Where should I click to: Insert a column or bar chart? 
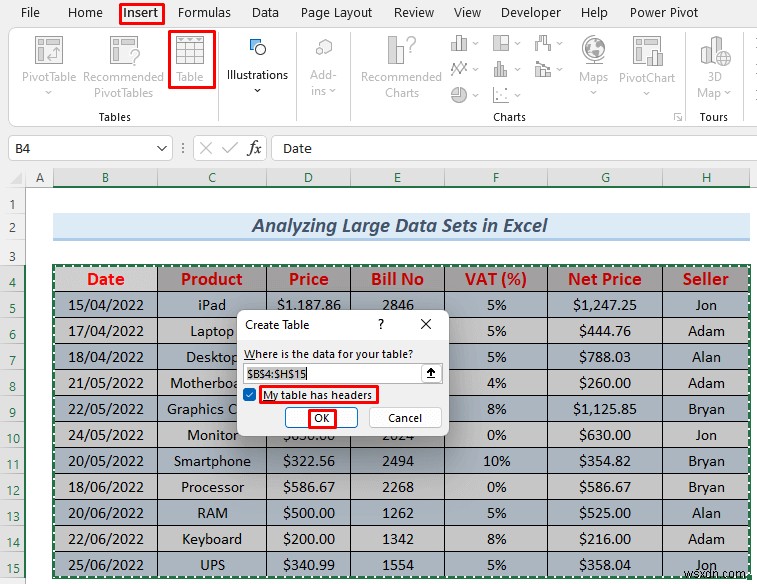(x=459, y=43)
